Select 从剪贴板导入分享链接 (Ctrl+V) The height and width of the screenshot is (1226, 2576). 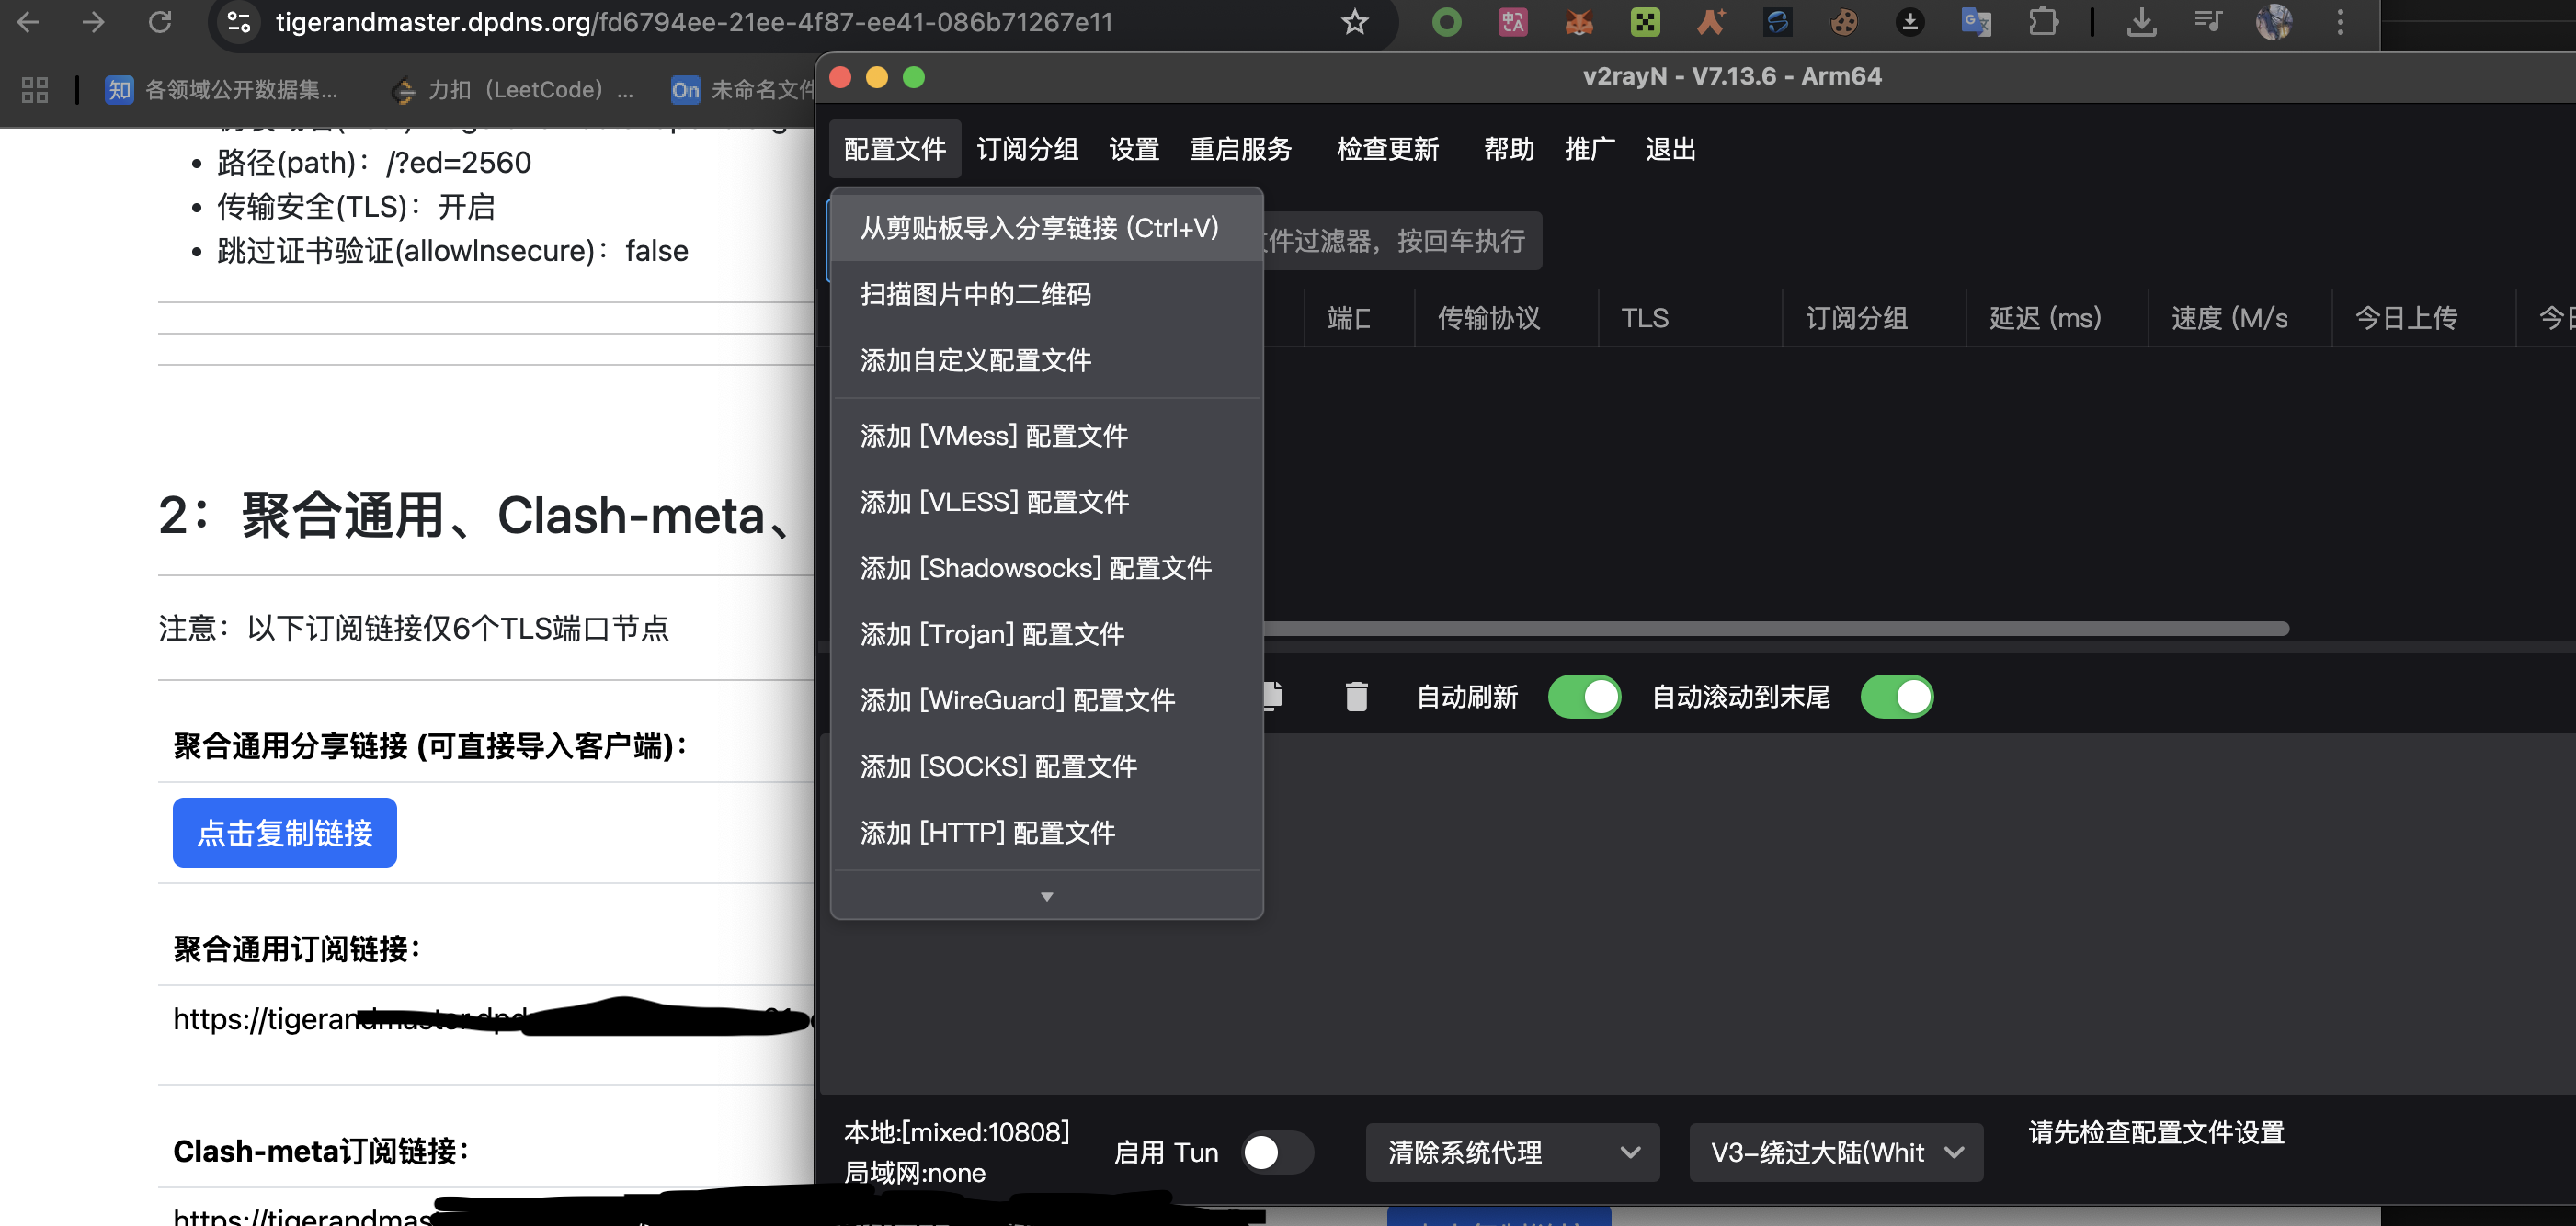click(x=1047, y=228)
